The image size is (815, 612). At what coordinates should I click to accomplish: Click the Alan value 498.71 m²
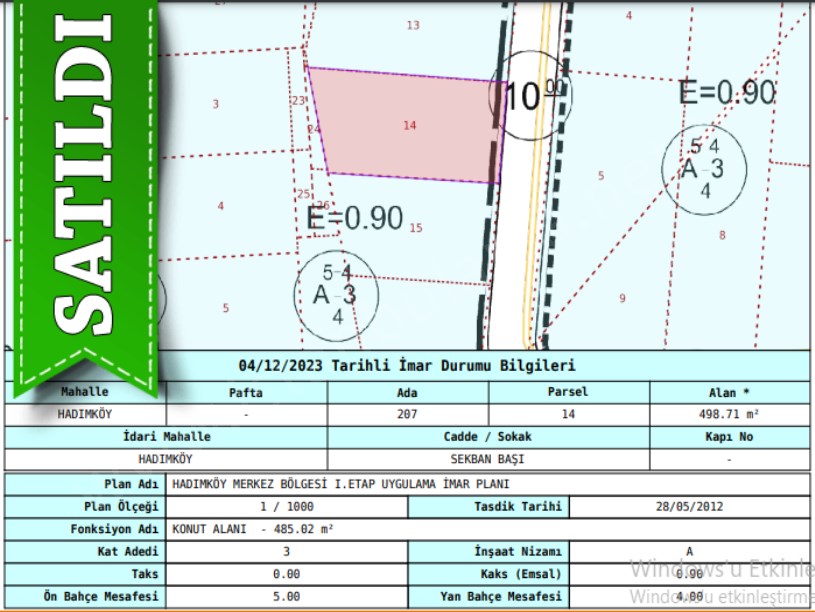click(729, 413)
